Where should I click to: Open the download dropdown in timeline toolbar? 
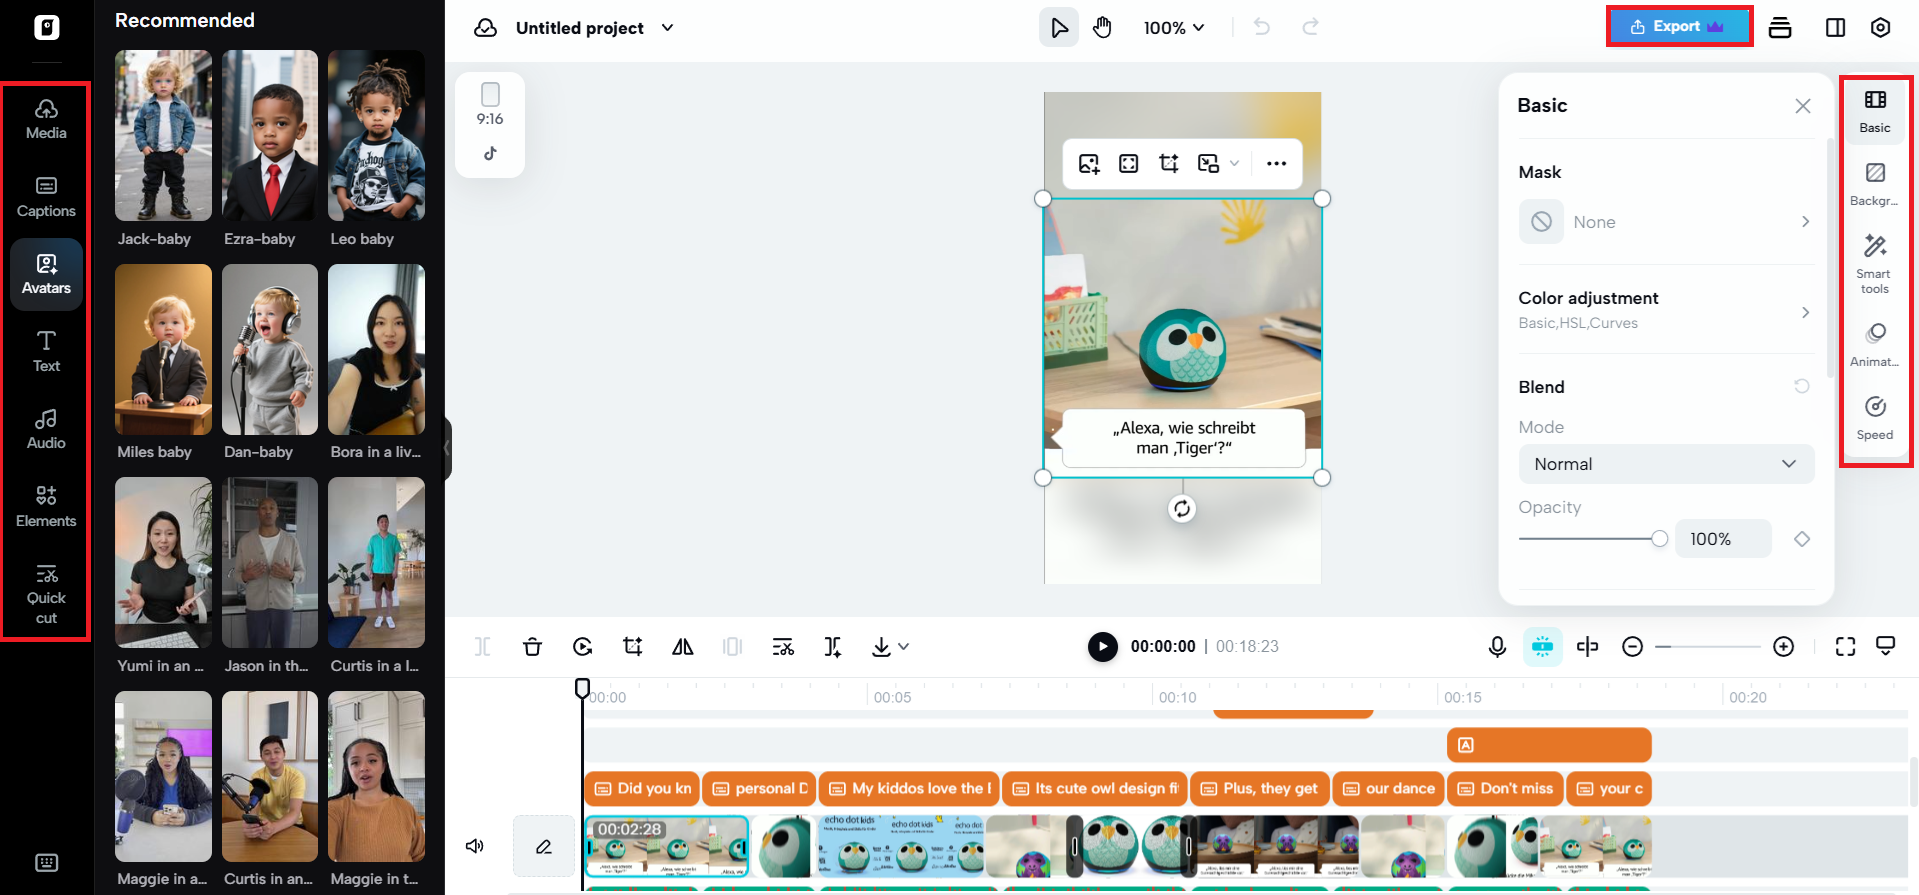pos(890,647)
